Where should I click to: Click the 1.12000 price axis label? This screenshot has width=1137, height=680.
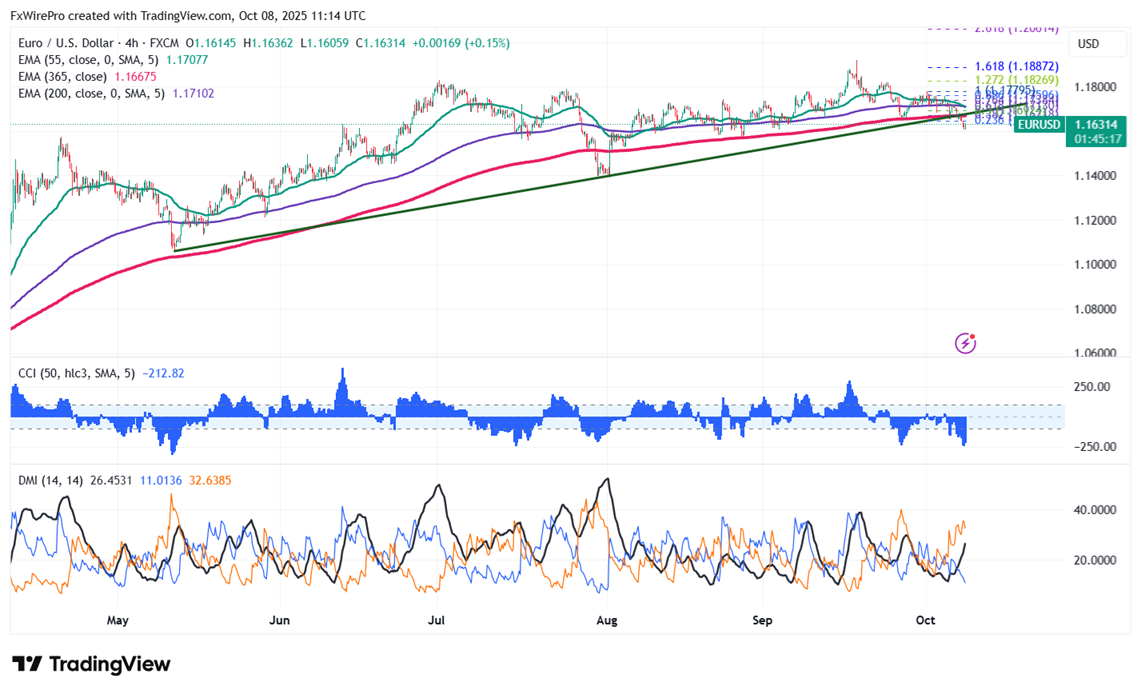click(1095, 220)
